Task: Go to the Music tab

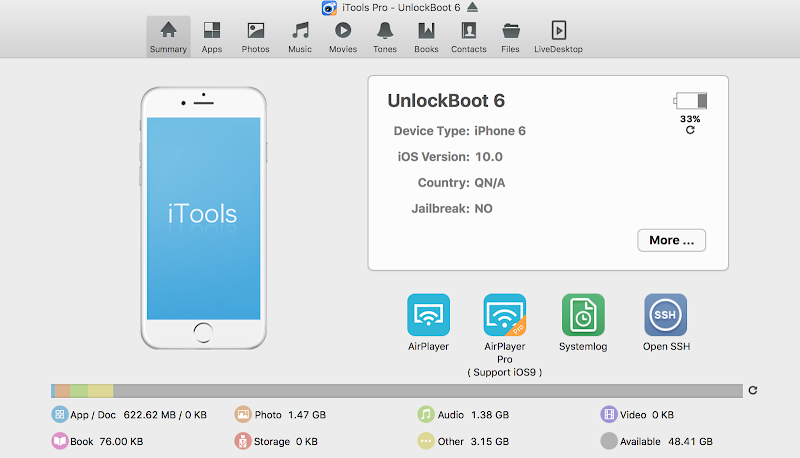Action: click(x=300, y=37)
